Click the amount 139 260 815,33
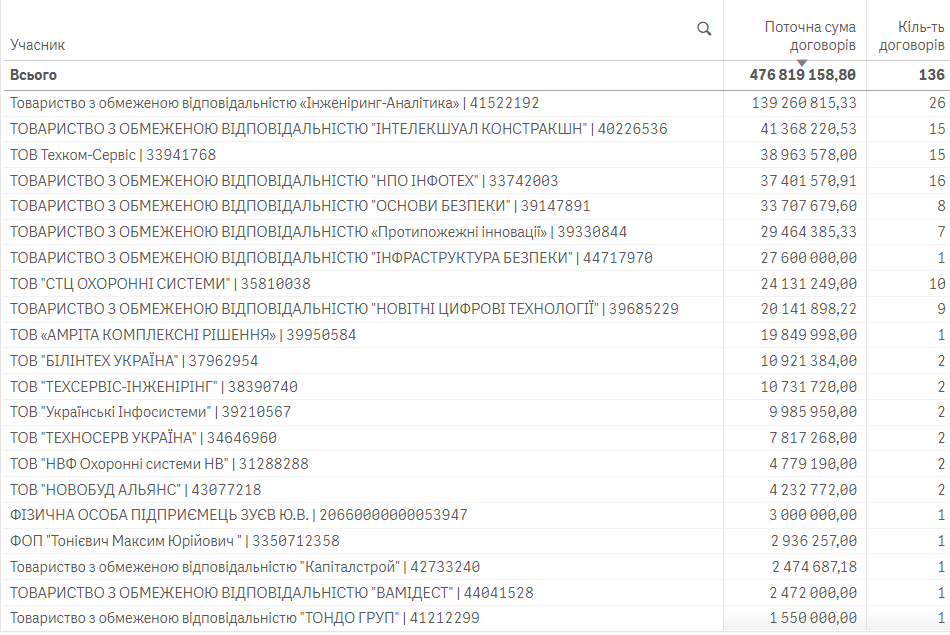 [x=804, y=103]
